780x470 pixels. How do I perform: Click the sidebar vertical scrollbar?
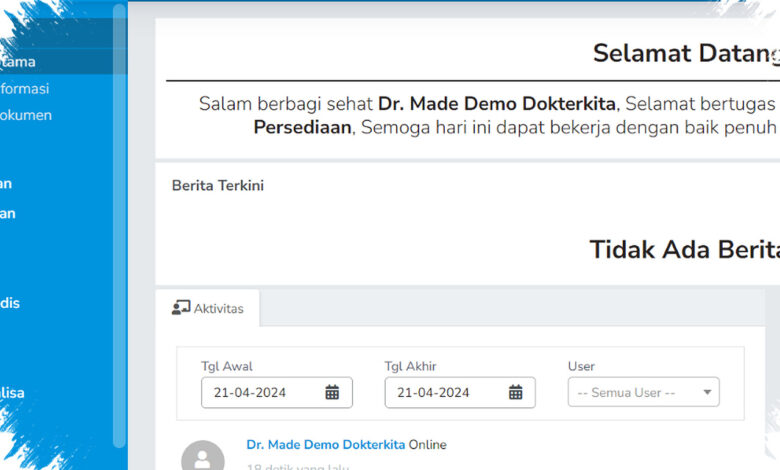(119, 226)
